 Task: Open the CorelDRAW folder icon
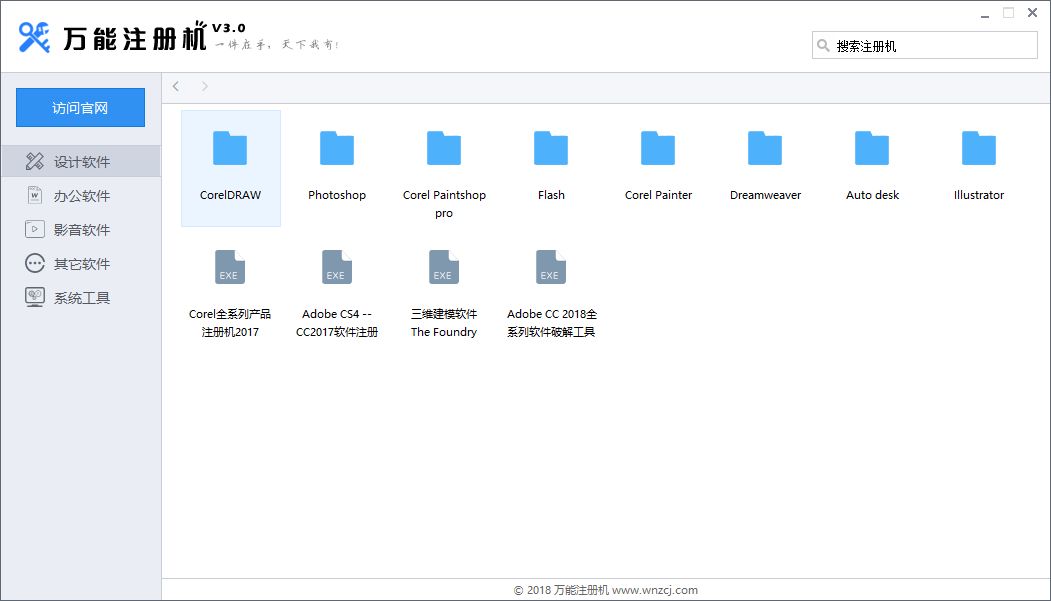pyautogui.click(x=230, y=148)
